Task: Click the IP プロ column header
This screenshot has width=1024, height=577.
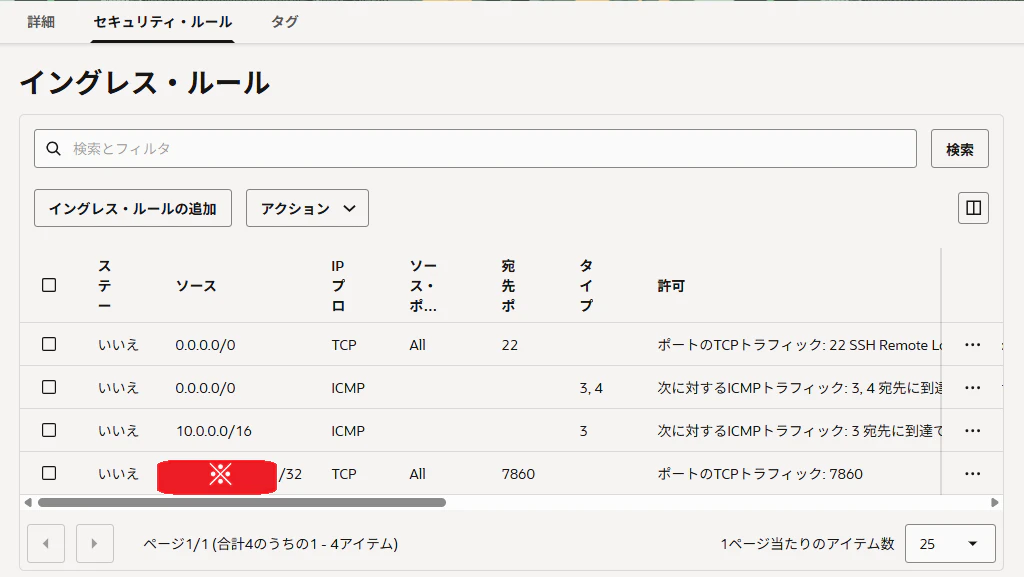Action: pyautogui.click(x=338, y=286)
